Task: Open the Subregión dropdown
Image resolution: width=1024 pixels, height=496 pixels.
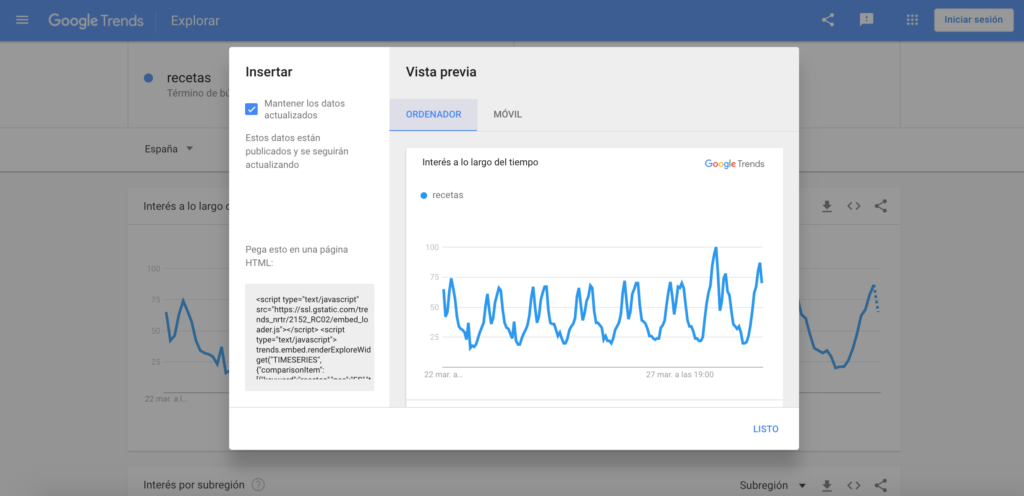Action: (x=773, y=486)
